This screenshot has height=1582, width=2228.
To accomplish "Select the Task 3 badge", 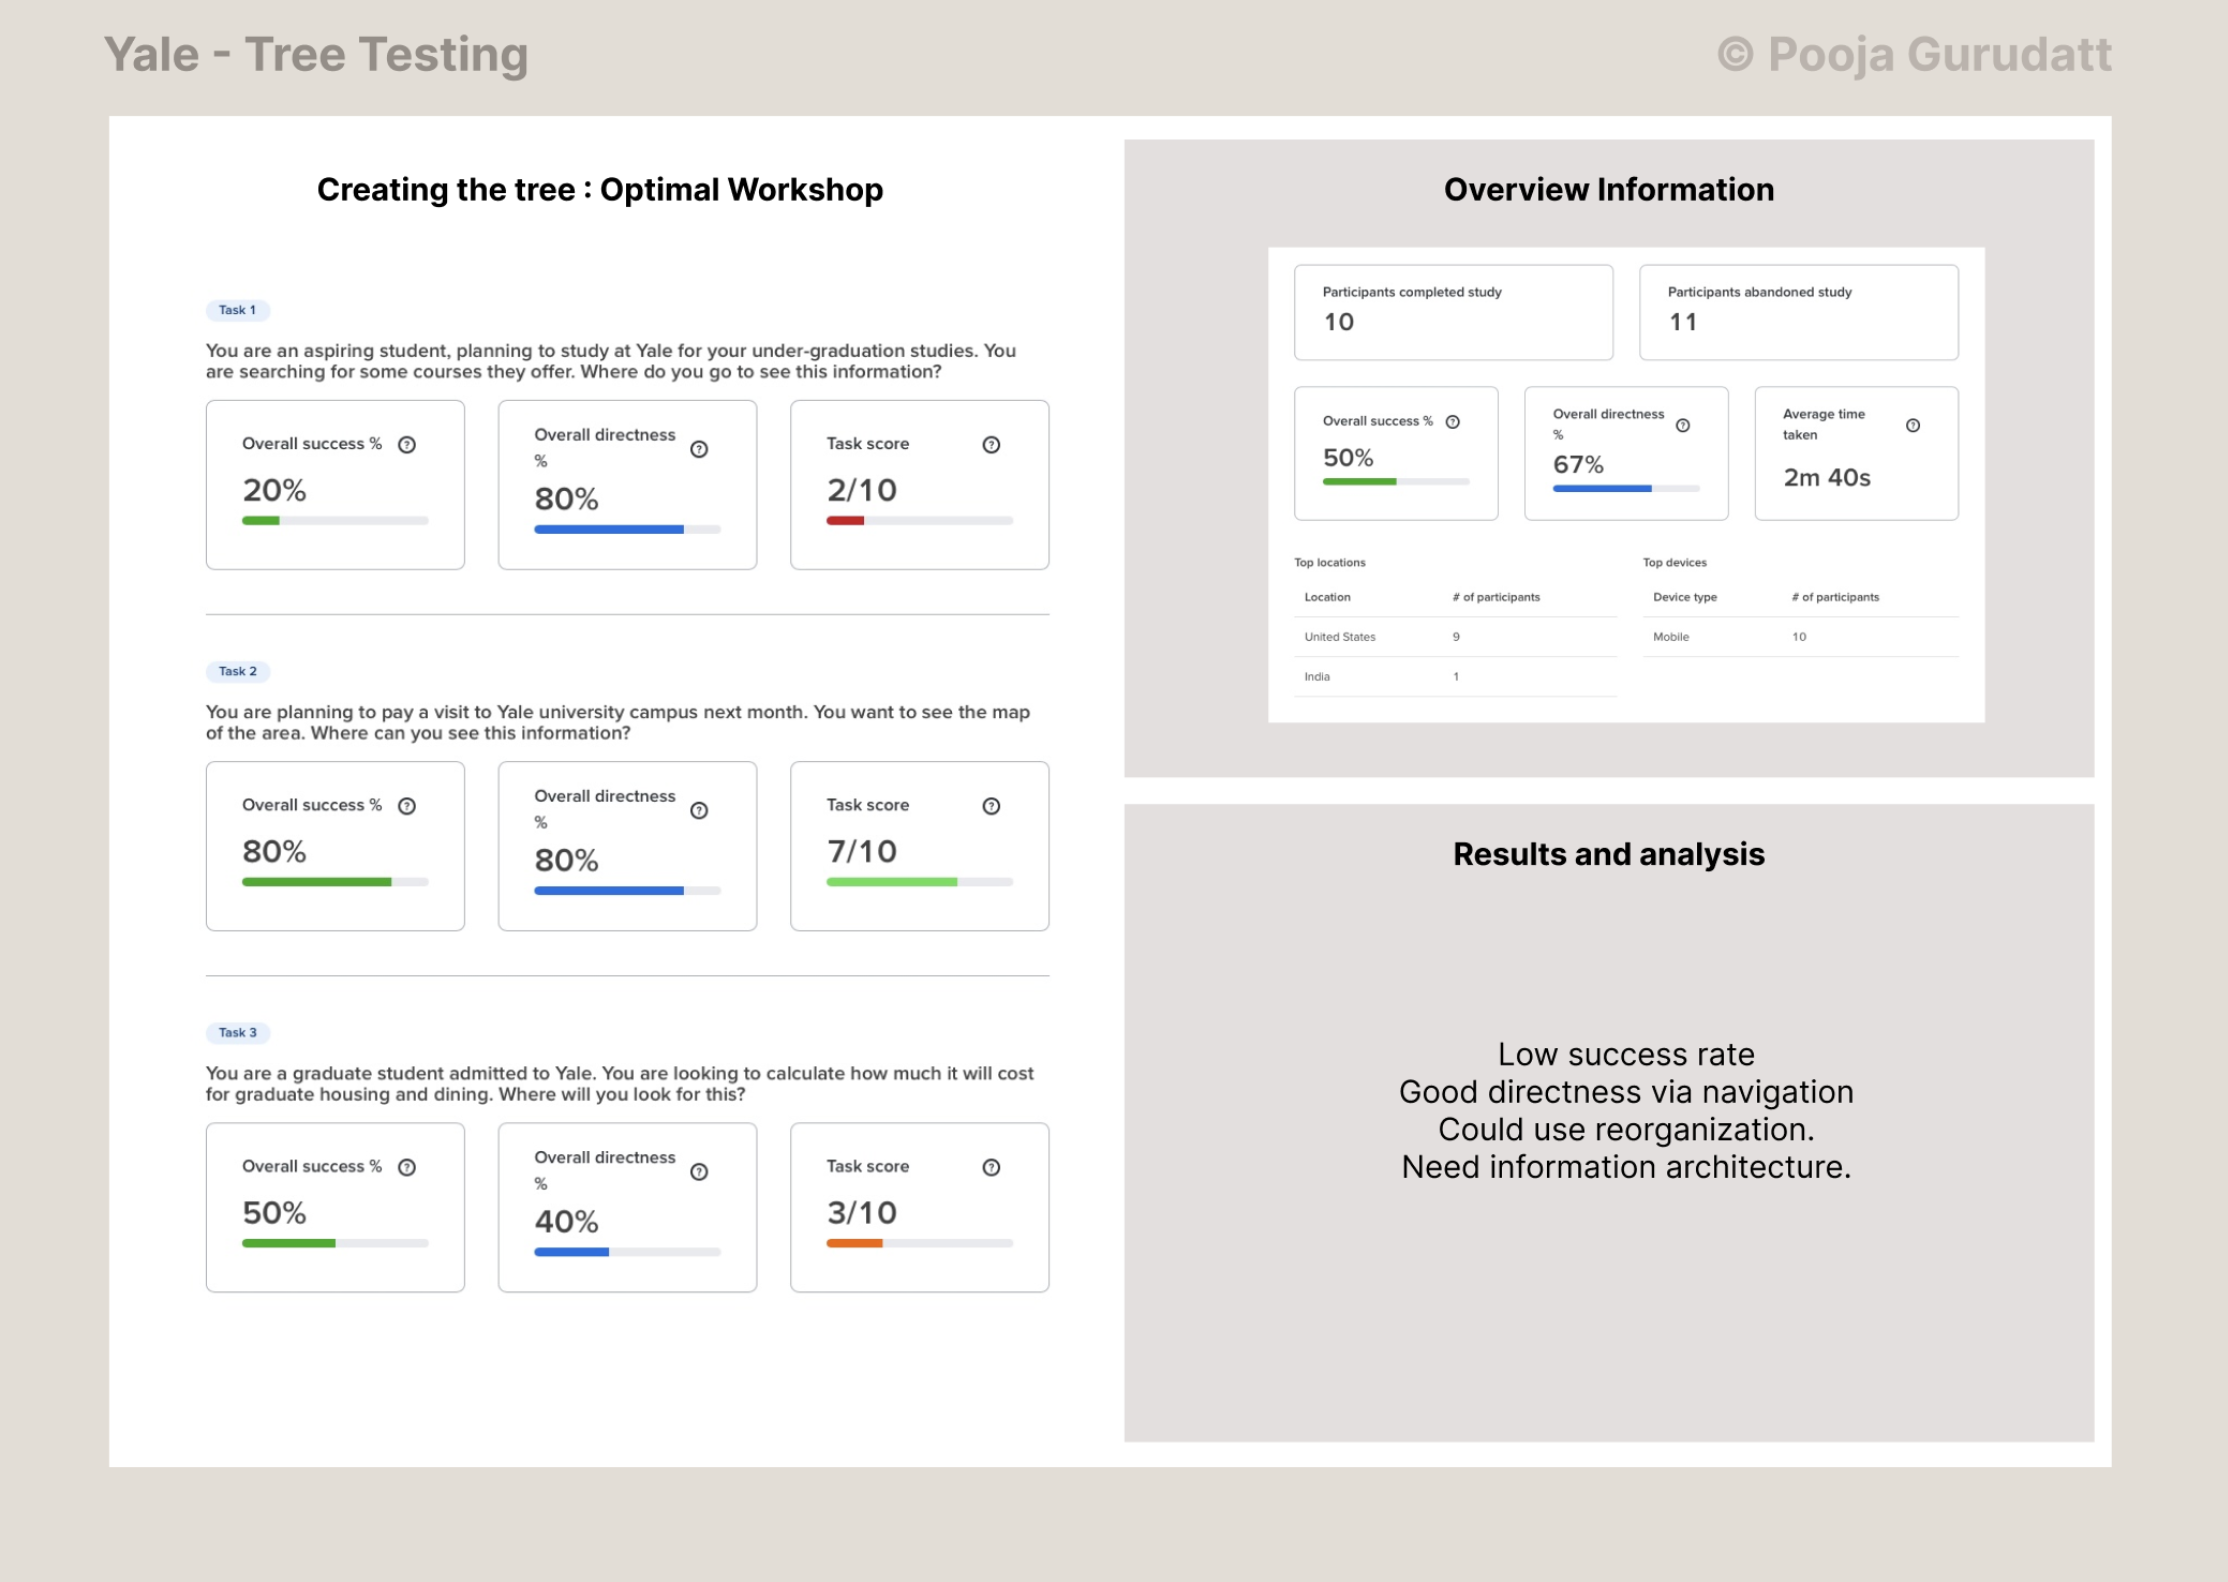I will point(238,1032).
